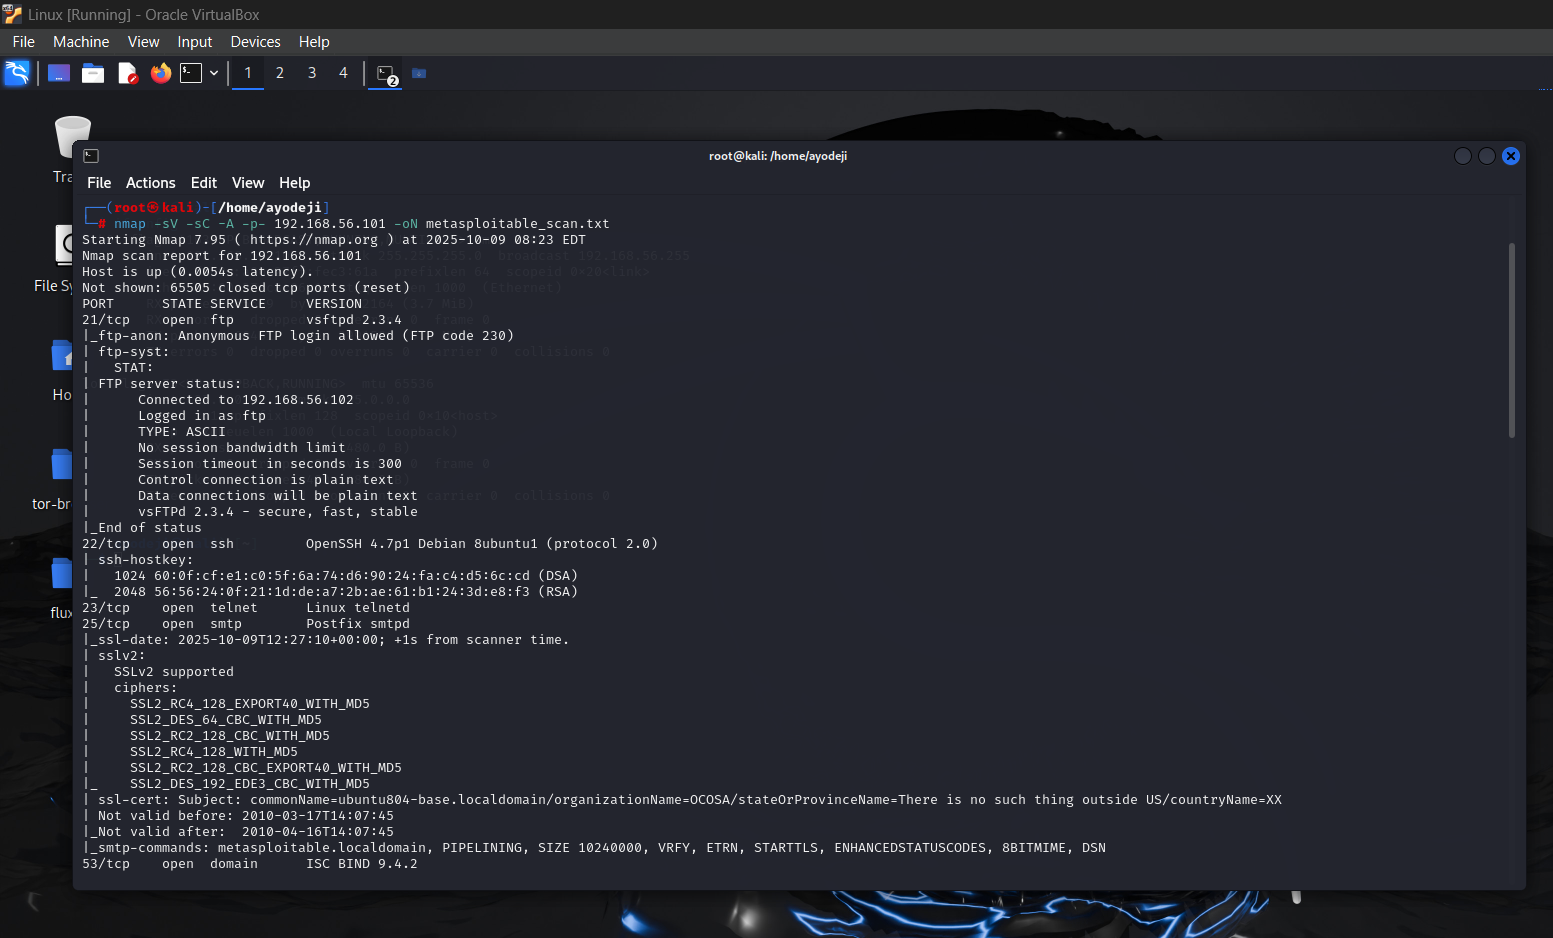Open terminal File menu
1553x938 pixels.
[x=99, y=183]
